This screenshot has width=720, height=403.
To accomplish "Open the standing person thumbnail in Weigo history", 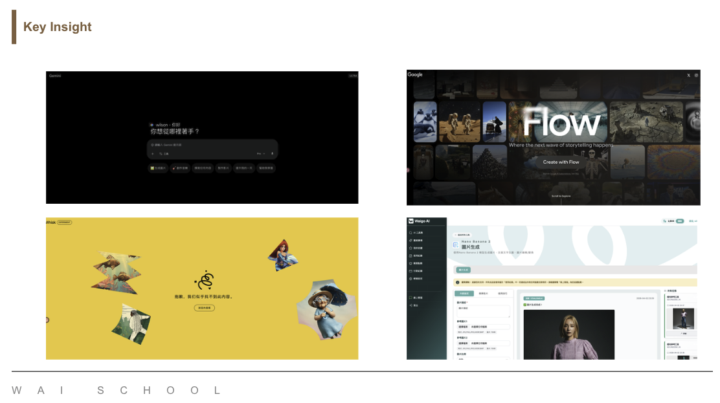I will tap(683, 319).
